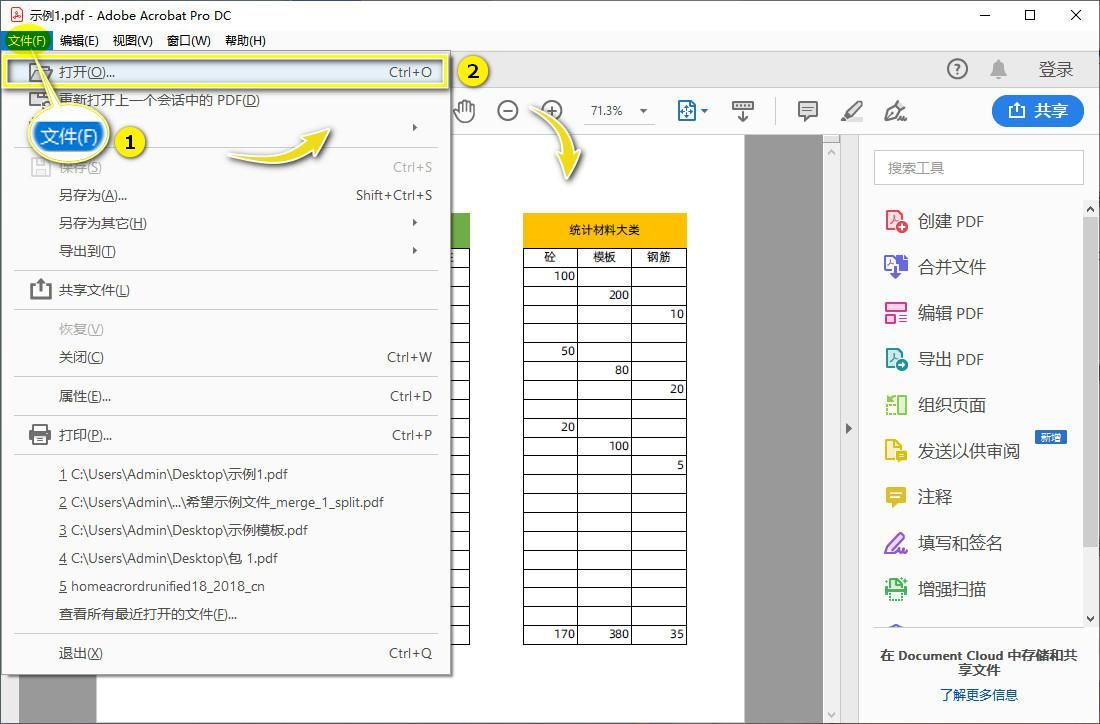
Task: Open the Help question mark icon
Action: (957, 69)
